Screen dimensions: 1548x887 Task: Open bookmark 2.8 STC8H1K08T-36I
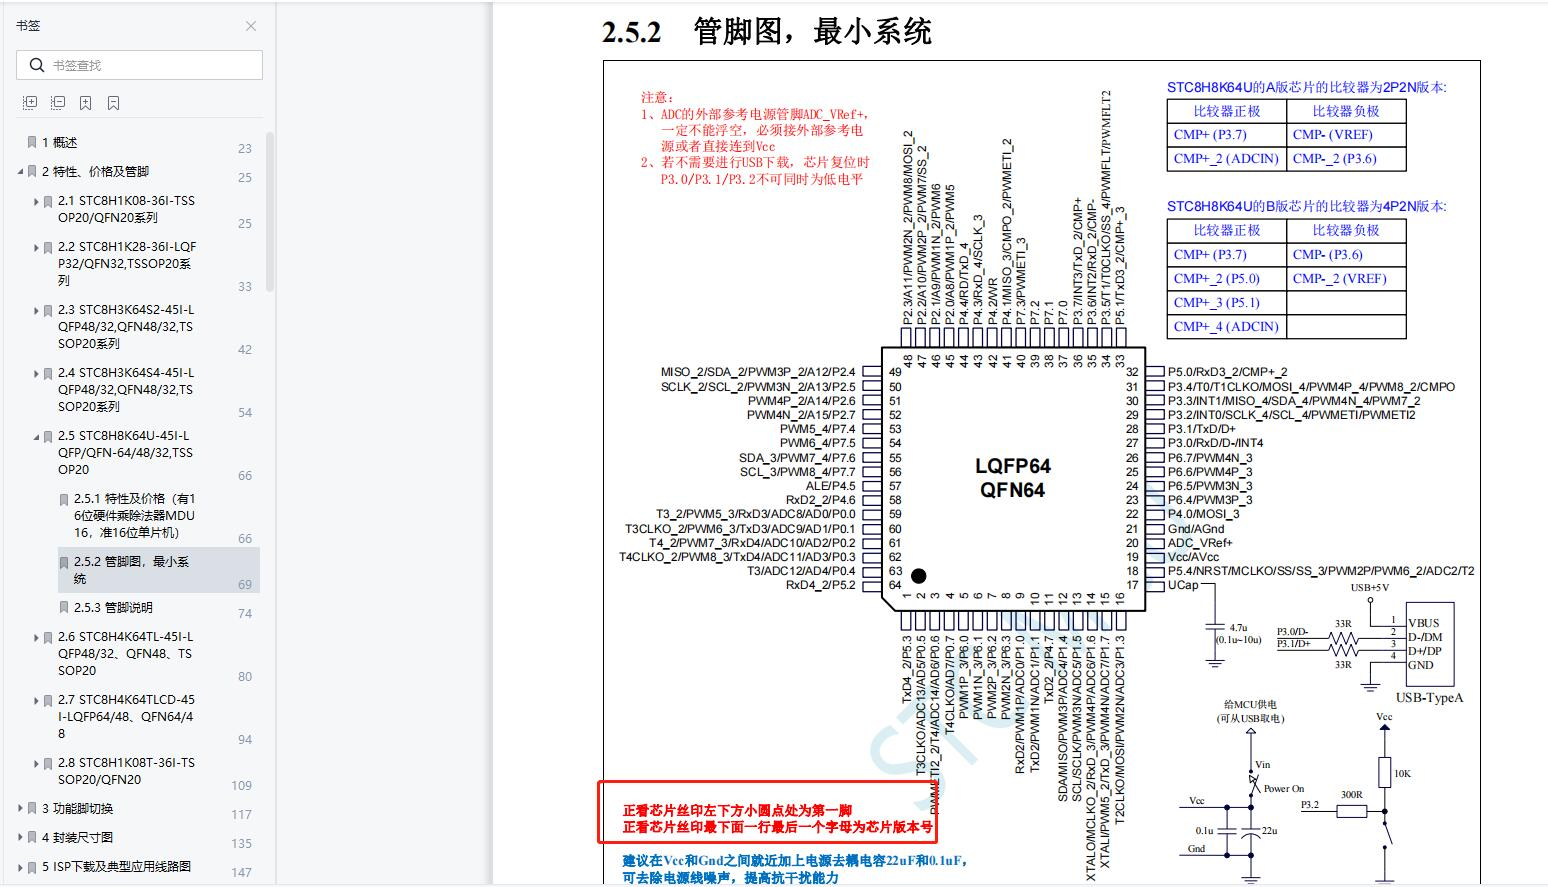tap(126, 771)
